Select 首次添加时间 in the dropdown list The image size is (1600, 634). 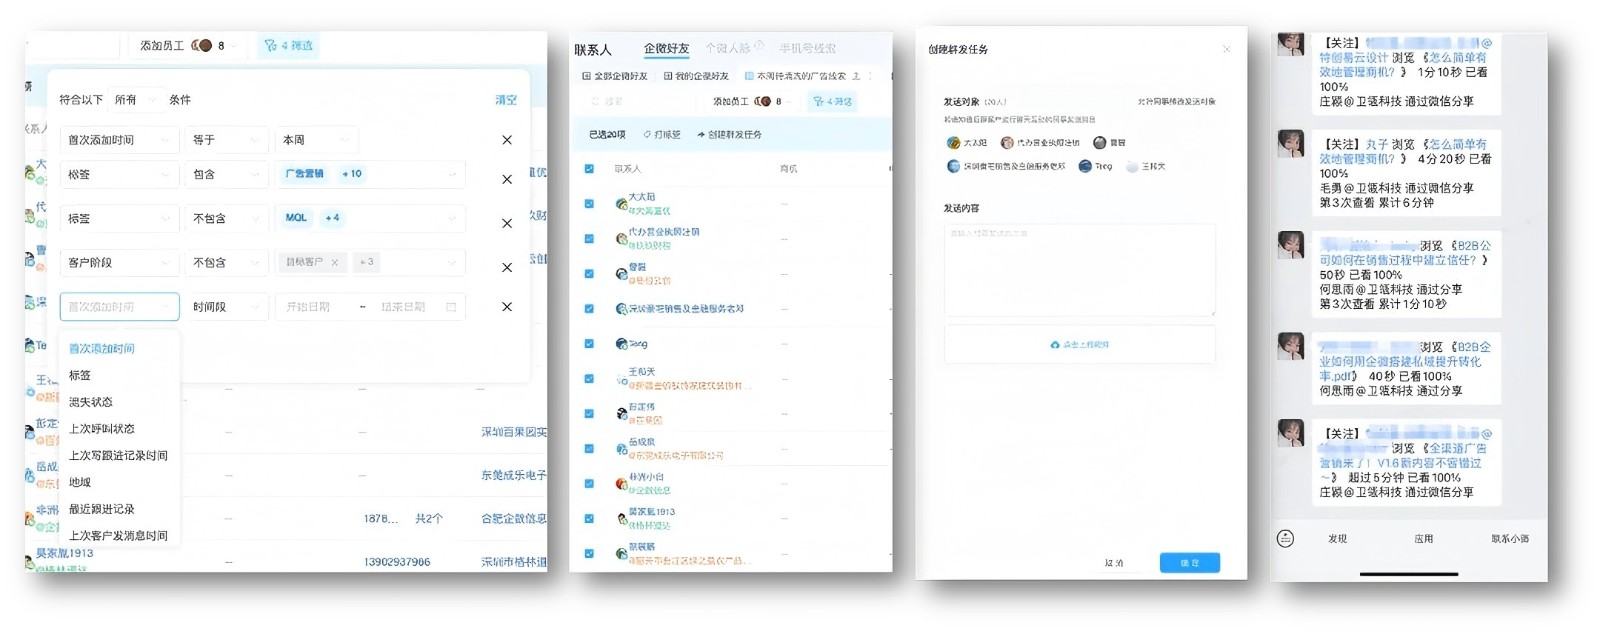[x=102, y=349]
